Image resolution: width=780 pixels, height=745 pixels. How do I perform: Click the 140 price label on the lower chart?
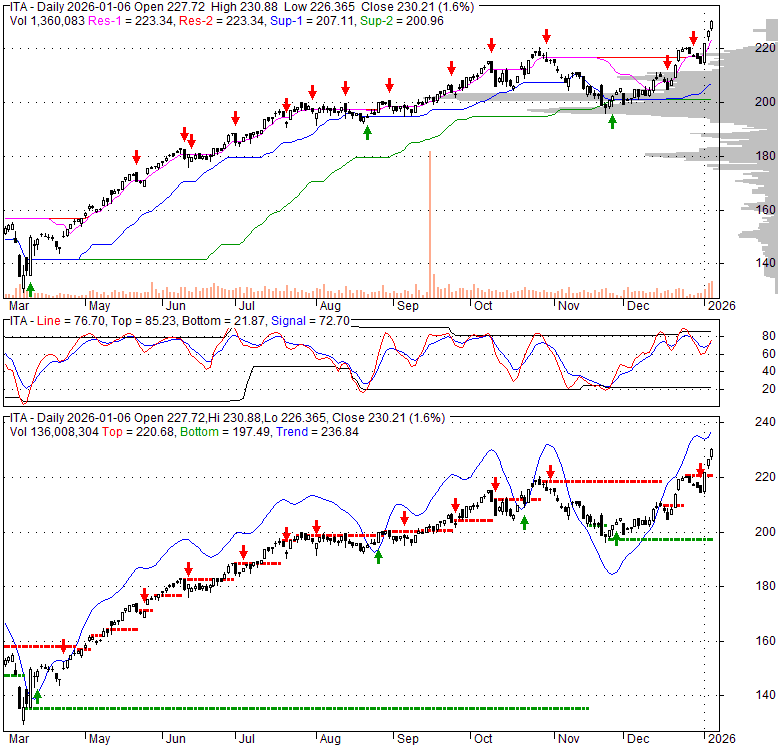[765, 695]
